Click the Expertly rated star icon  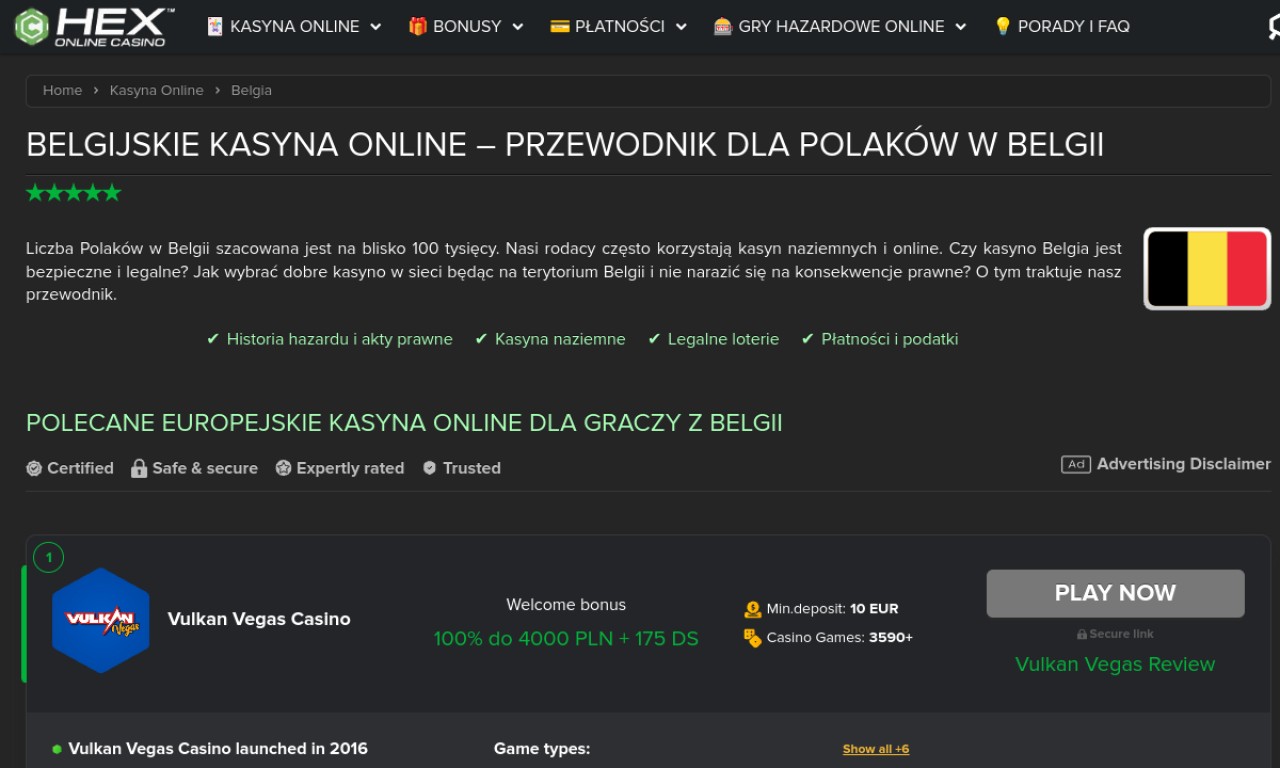(283, 468)
